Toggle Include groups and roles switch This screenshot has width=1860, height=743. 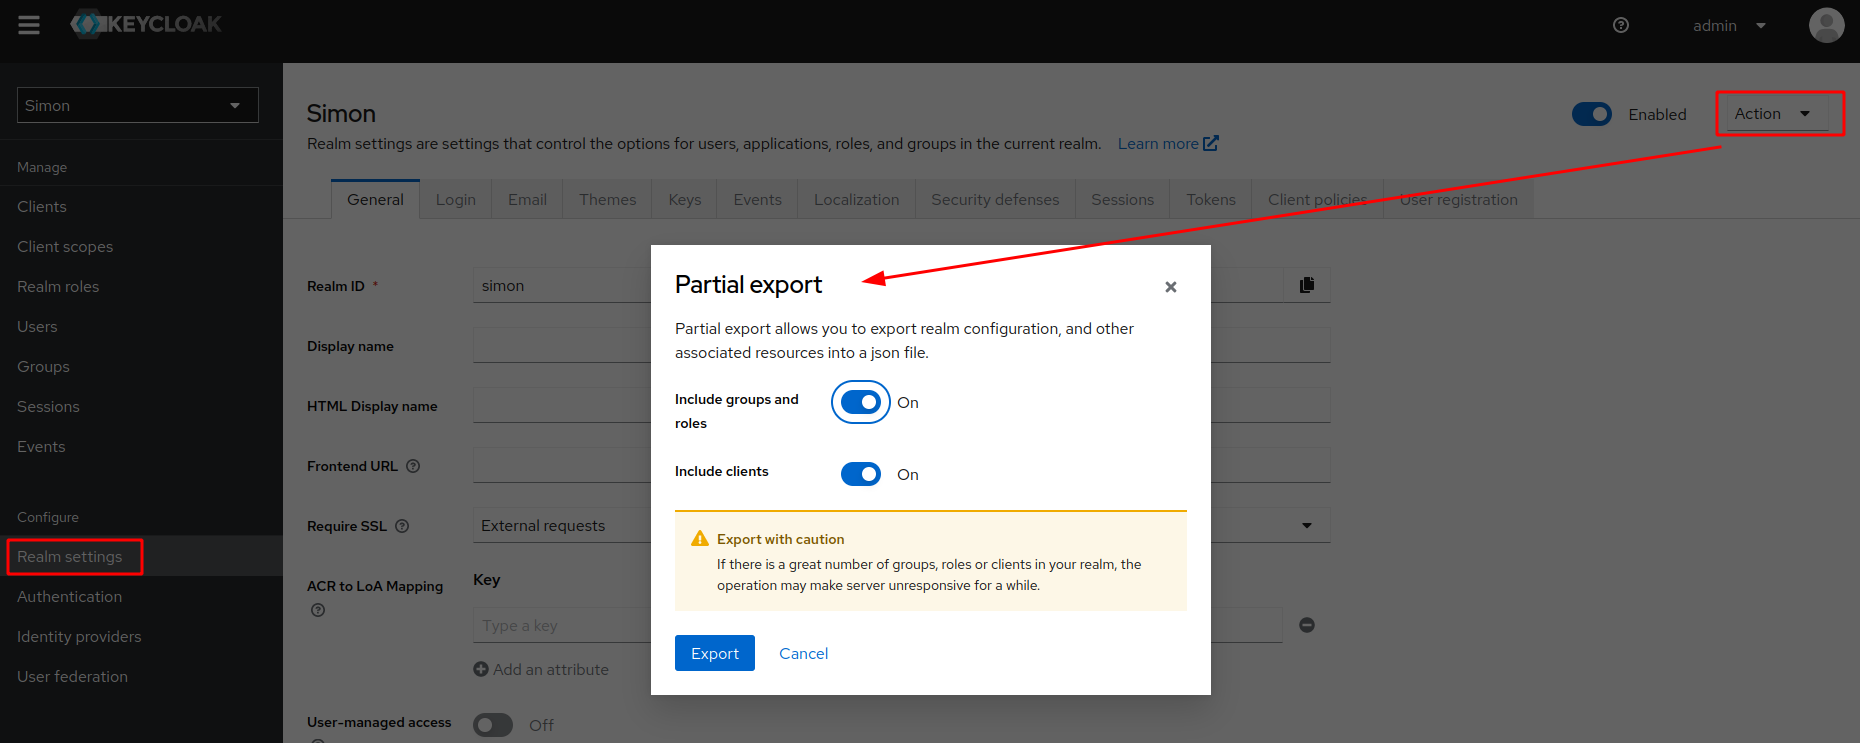(861, 402)
